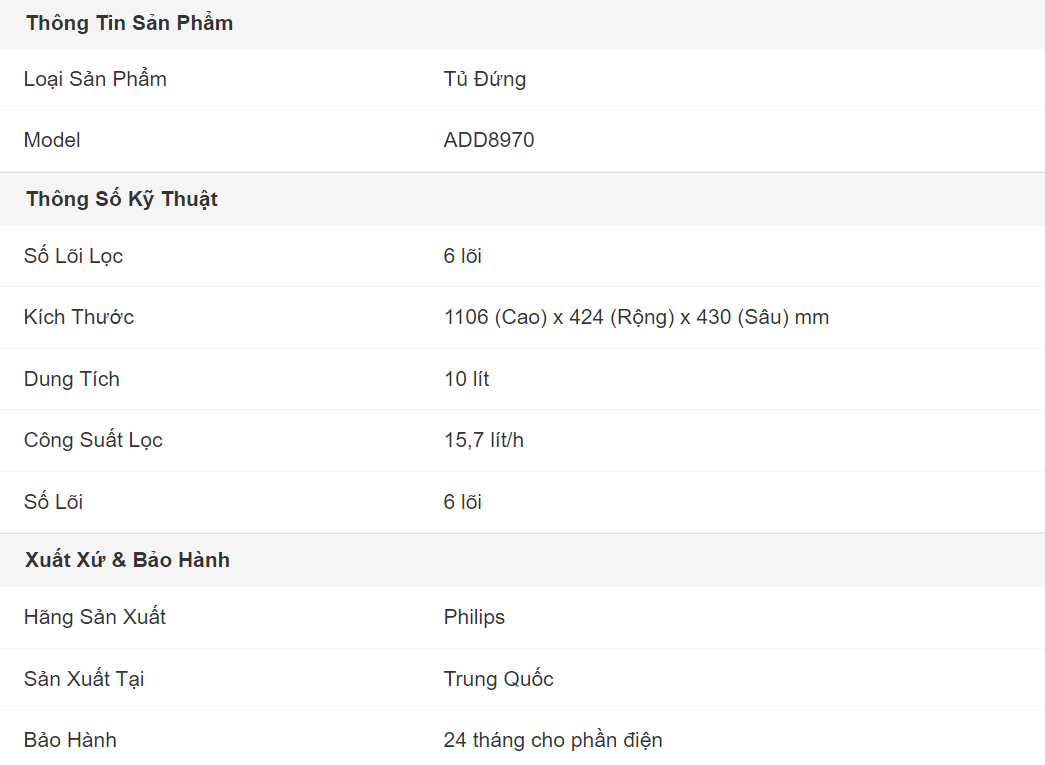
Task: Select the ADD8970 model number
Action: (x=489, y=140)
